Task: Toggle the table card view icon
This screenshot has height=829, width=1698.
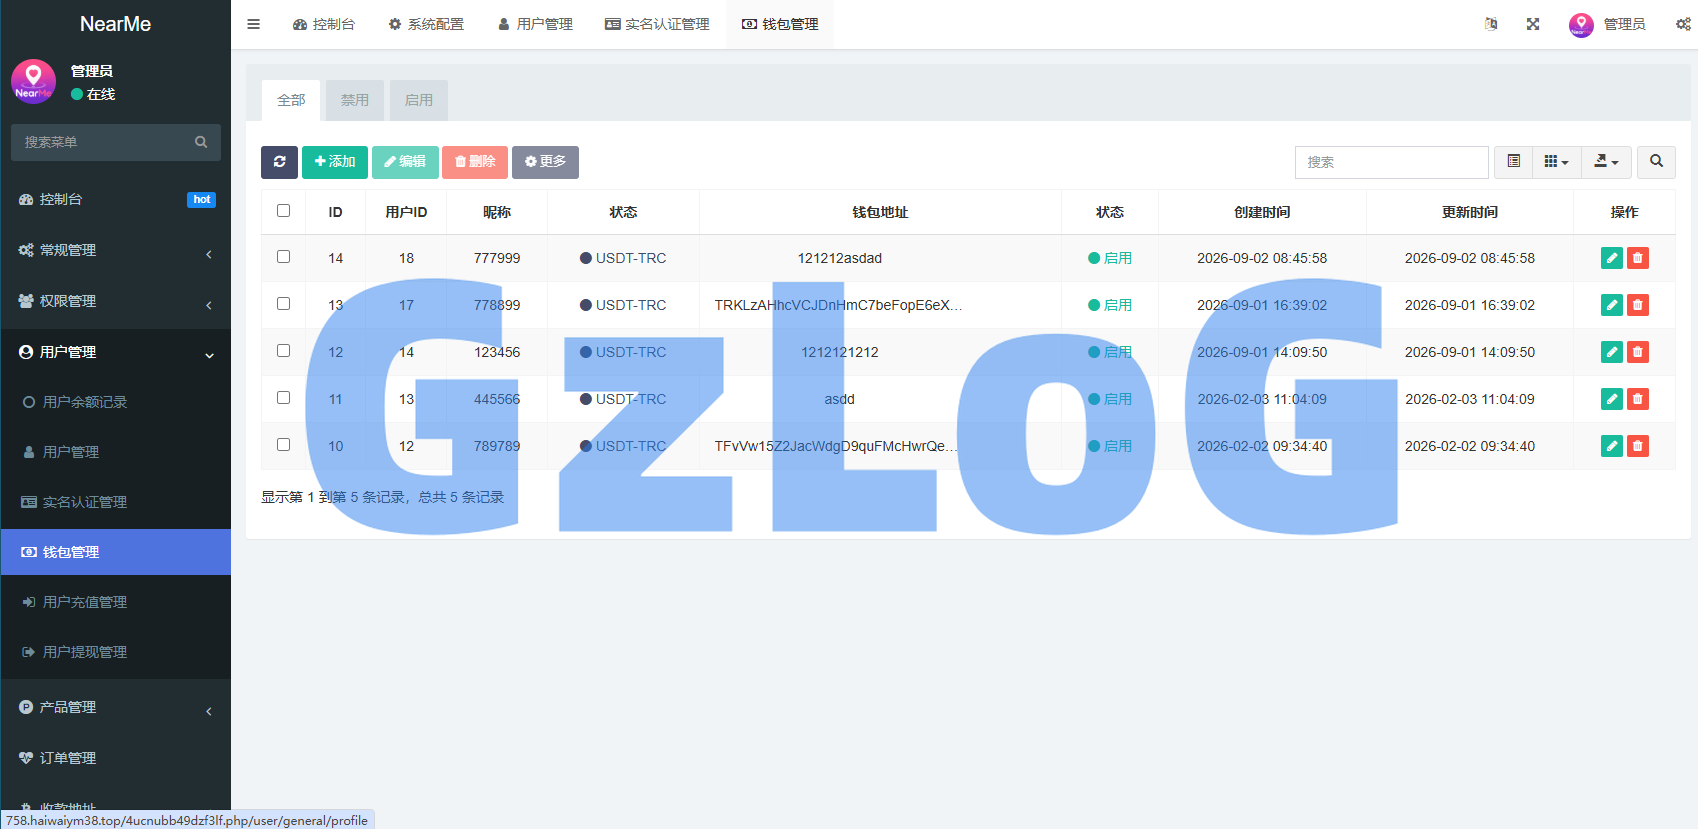Action: pyautogui.click(x=1514, y=162)
